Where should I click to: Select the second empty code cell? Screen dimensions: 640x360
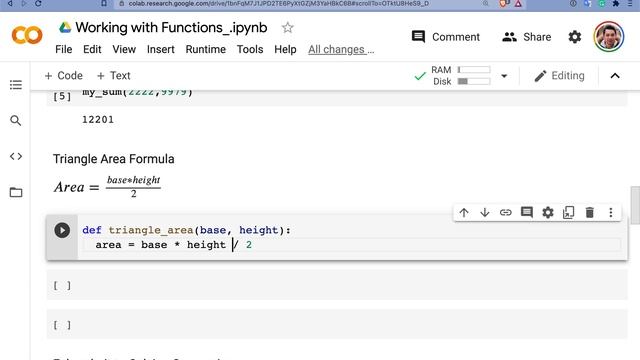(x=337, y=324)
